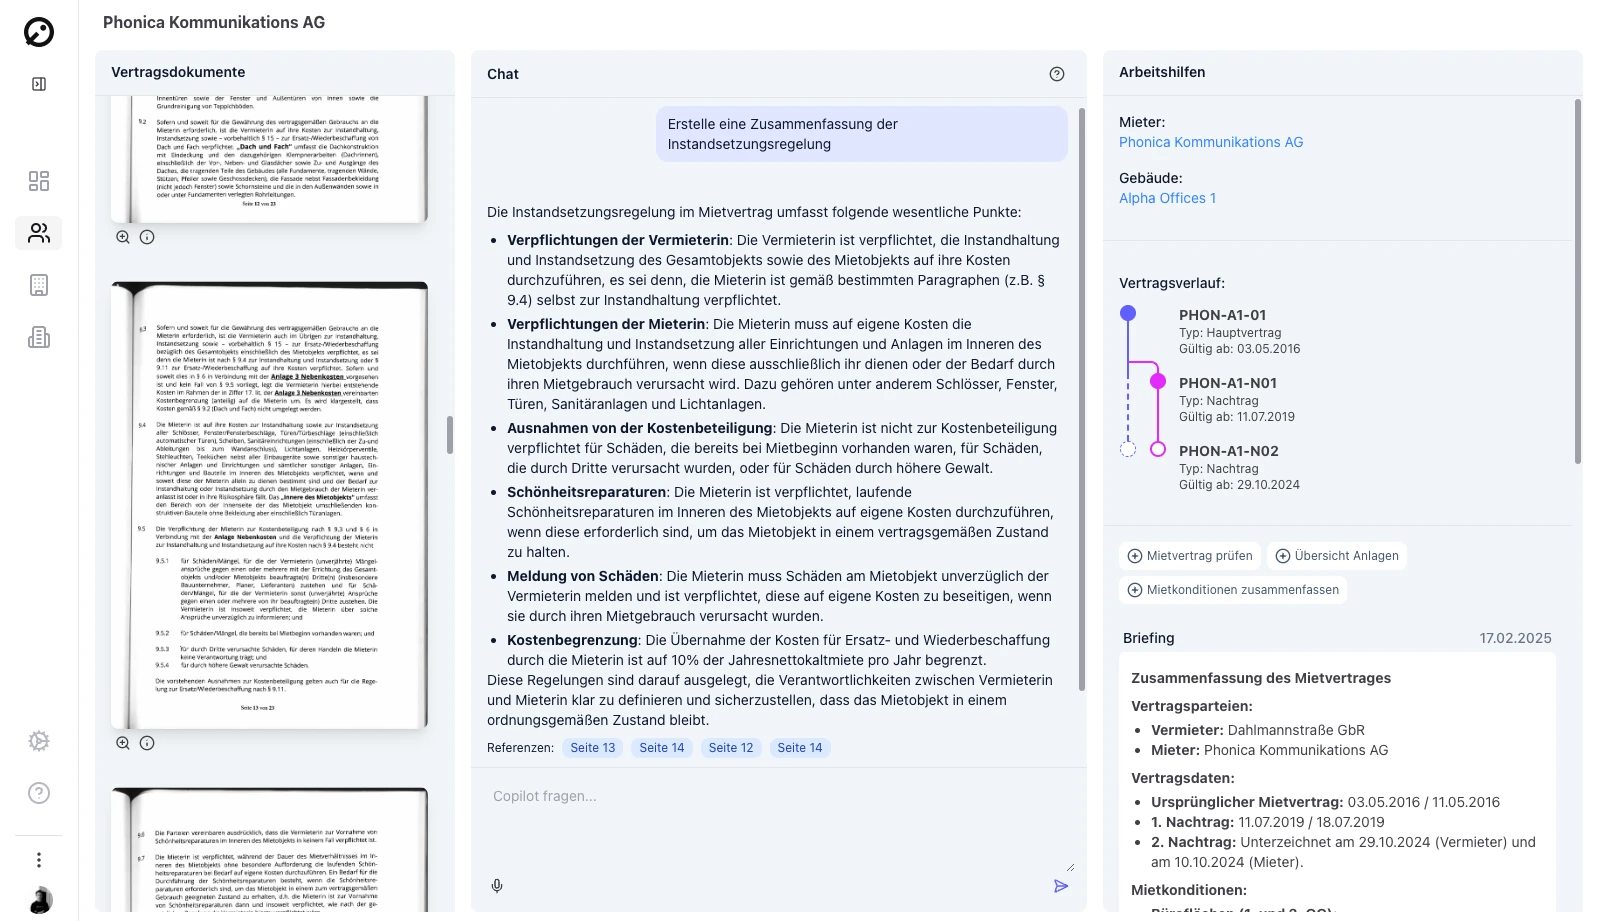The width and height of the screenshot is (1598, 921).
Task: Select PHON-A1-N01 timeline node
Action: 1158,381
